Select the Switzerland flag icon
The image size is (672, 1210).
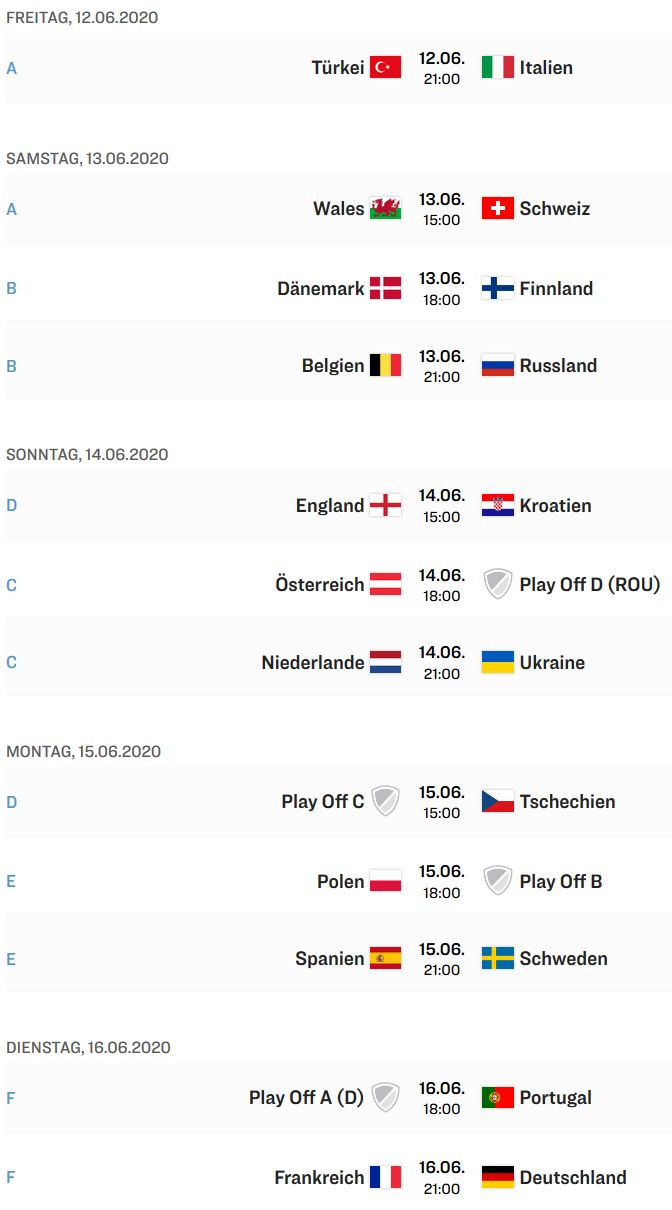[497, 209]
